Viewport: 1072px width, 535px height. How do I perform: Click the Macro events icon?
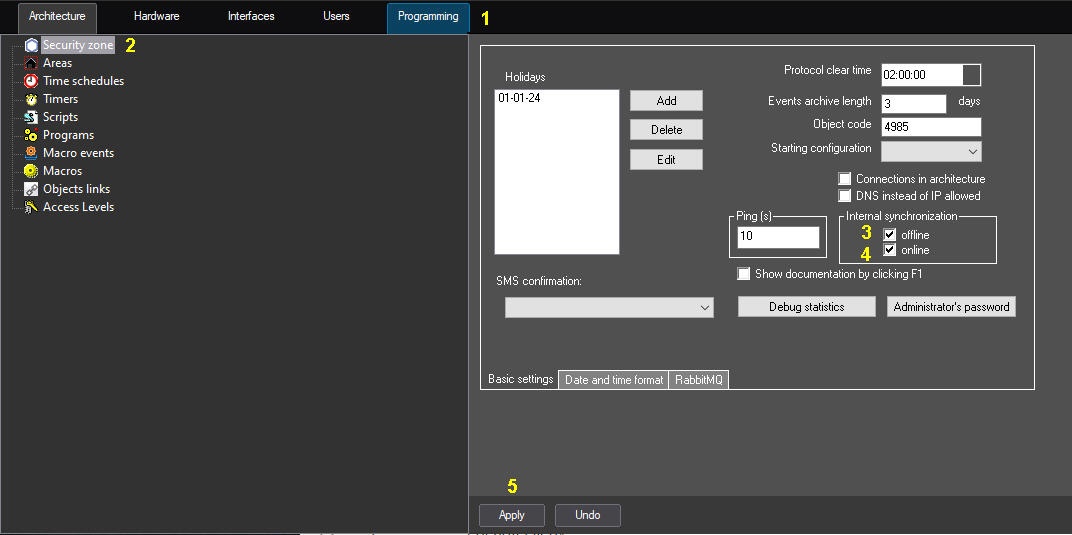point(31,153)
